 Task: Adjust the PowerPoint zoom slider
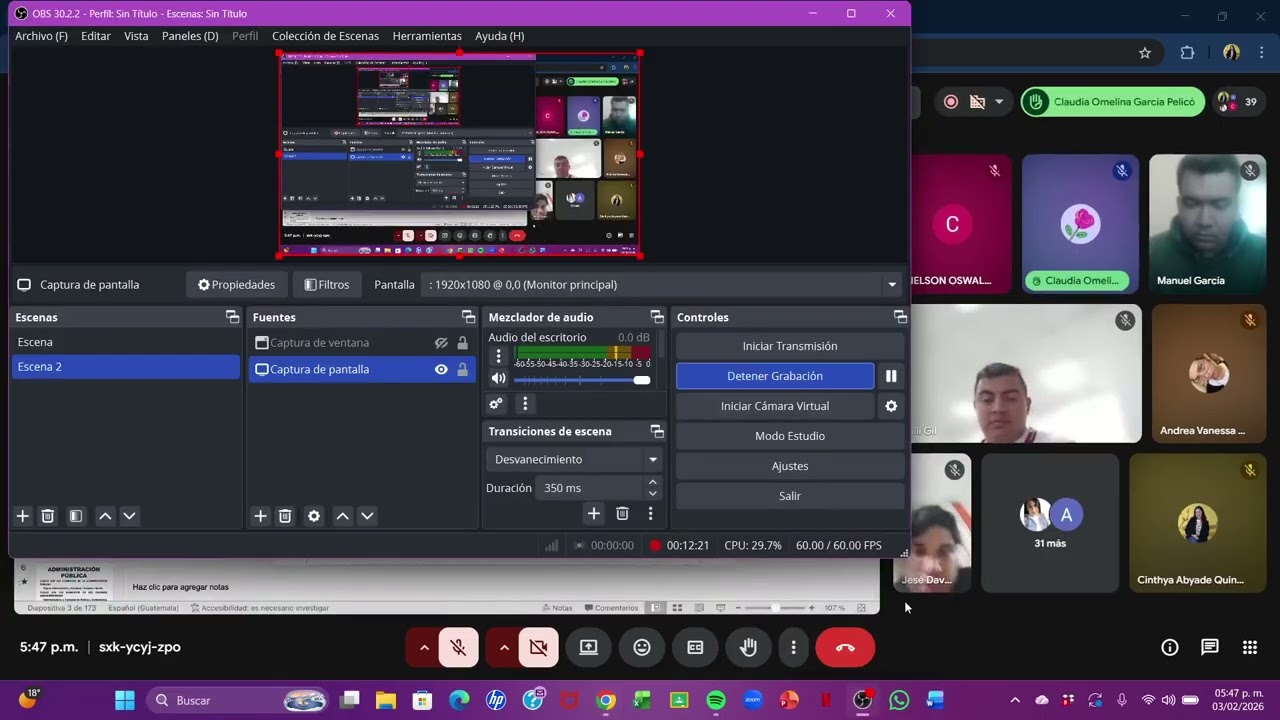(776, 608)
